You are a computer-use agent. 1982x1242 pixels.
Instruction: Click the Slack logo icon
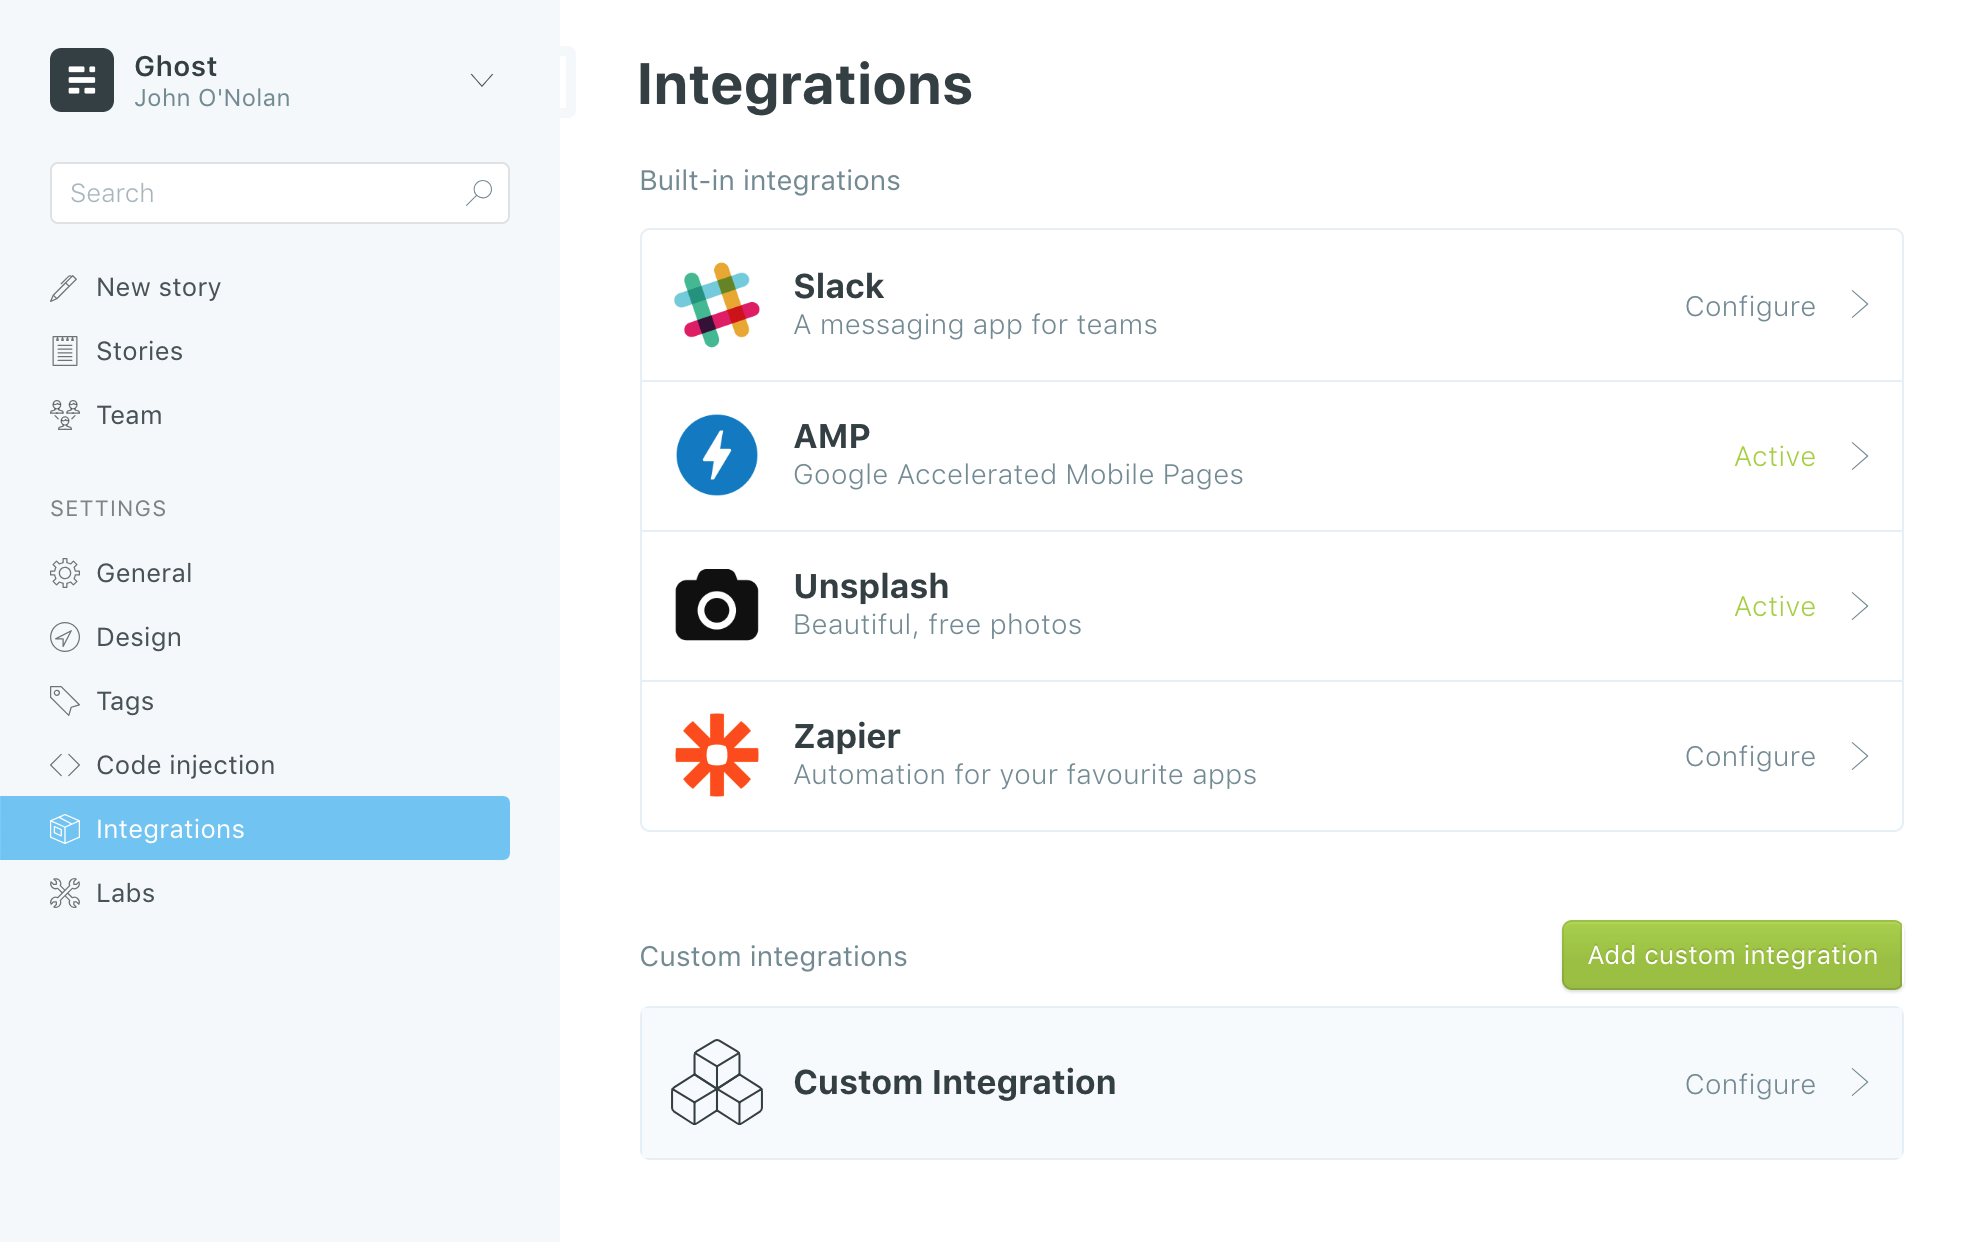pyautogui.click(x=716, y=305)
